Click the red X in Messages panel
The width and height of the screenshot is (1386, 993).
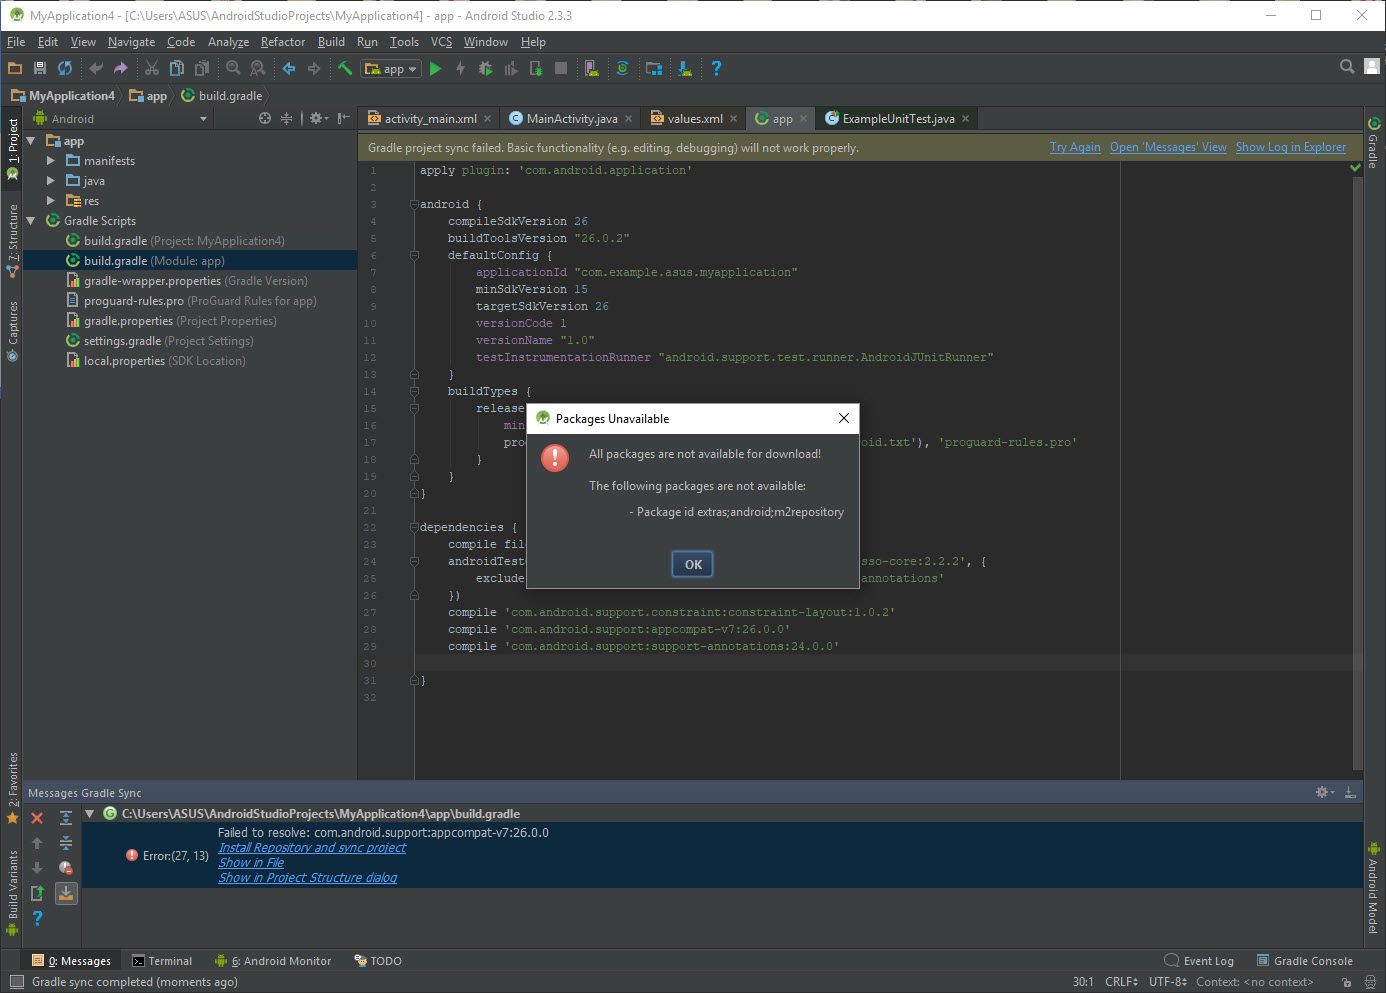pyautogui.click(x=37, y=818)
